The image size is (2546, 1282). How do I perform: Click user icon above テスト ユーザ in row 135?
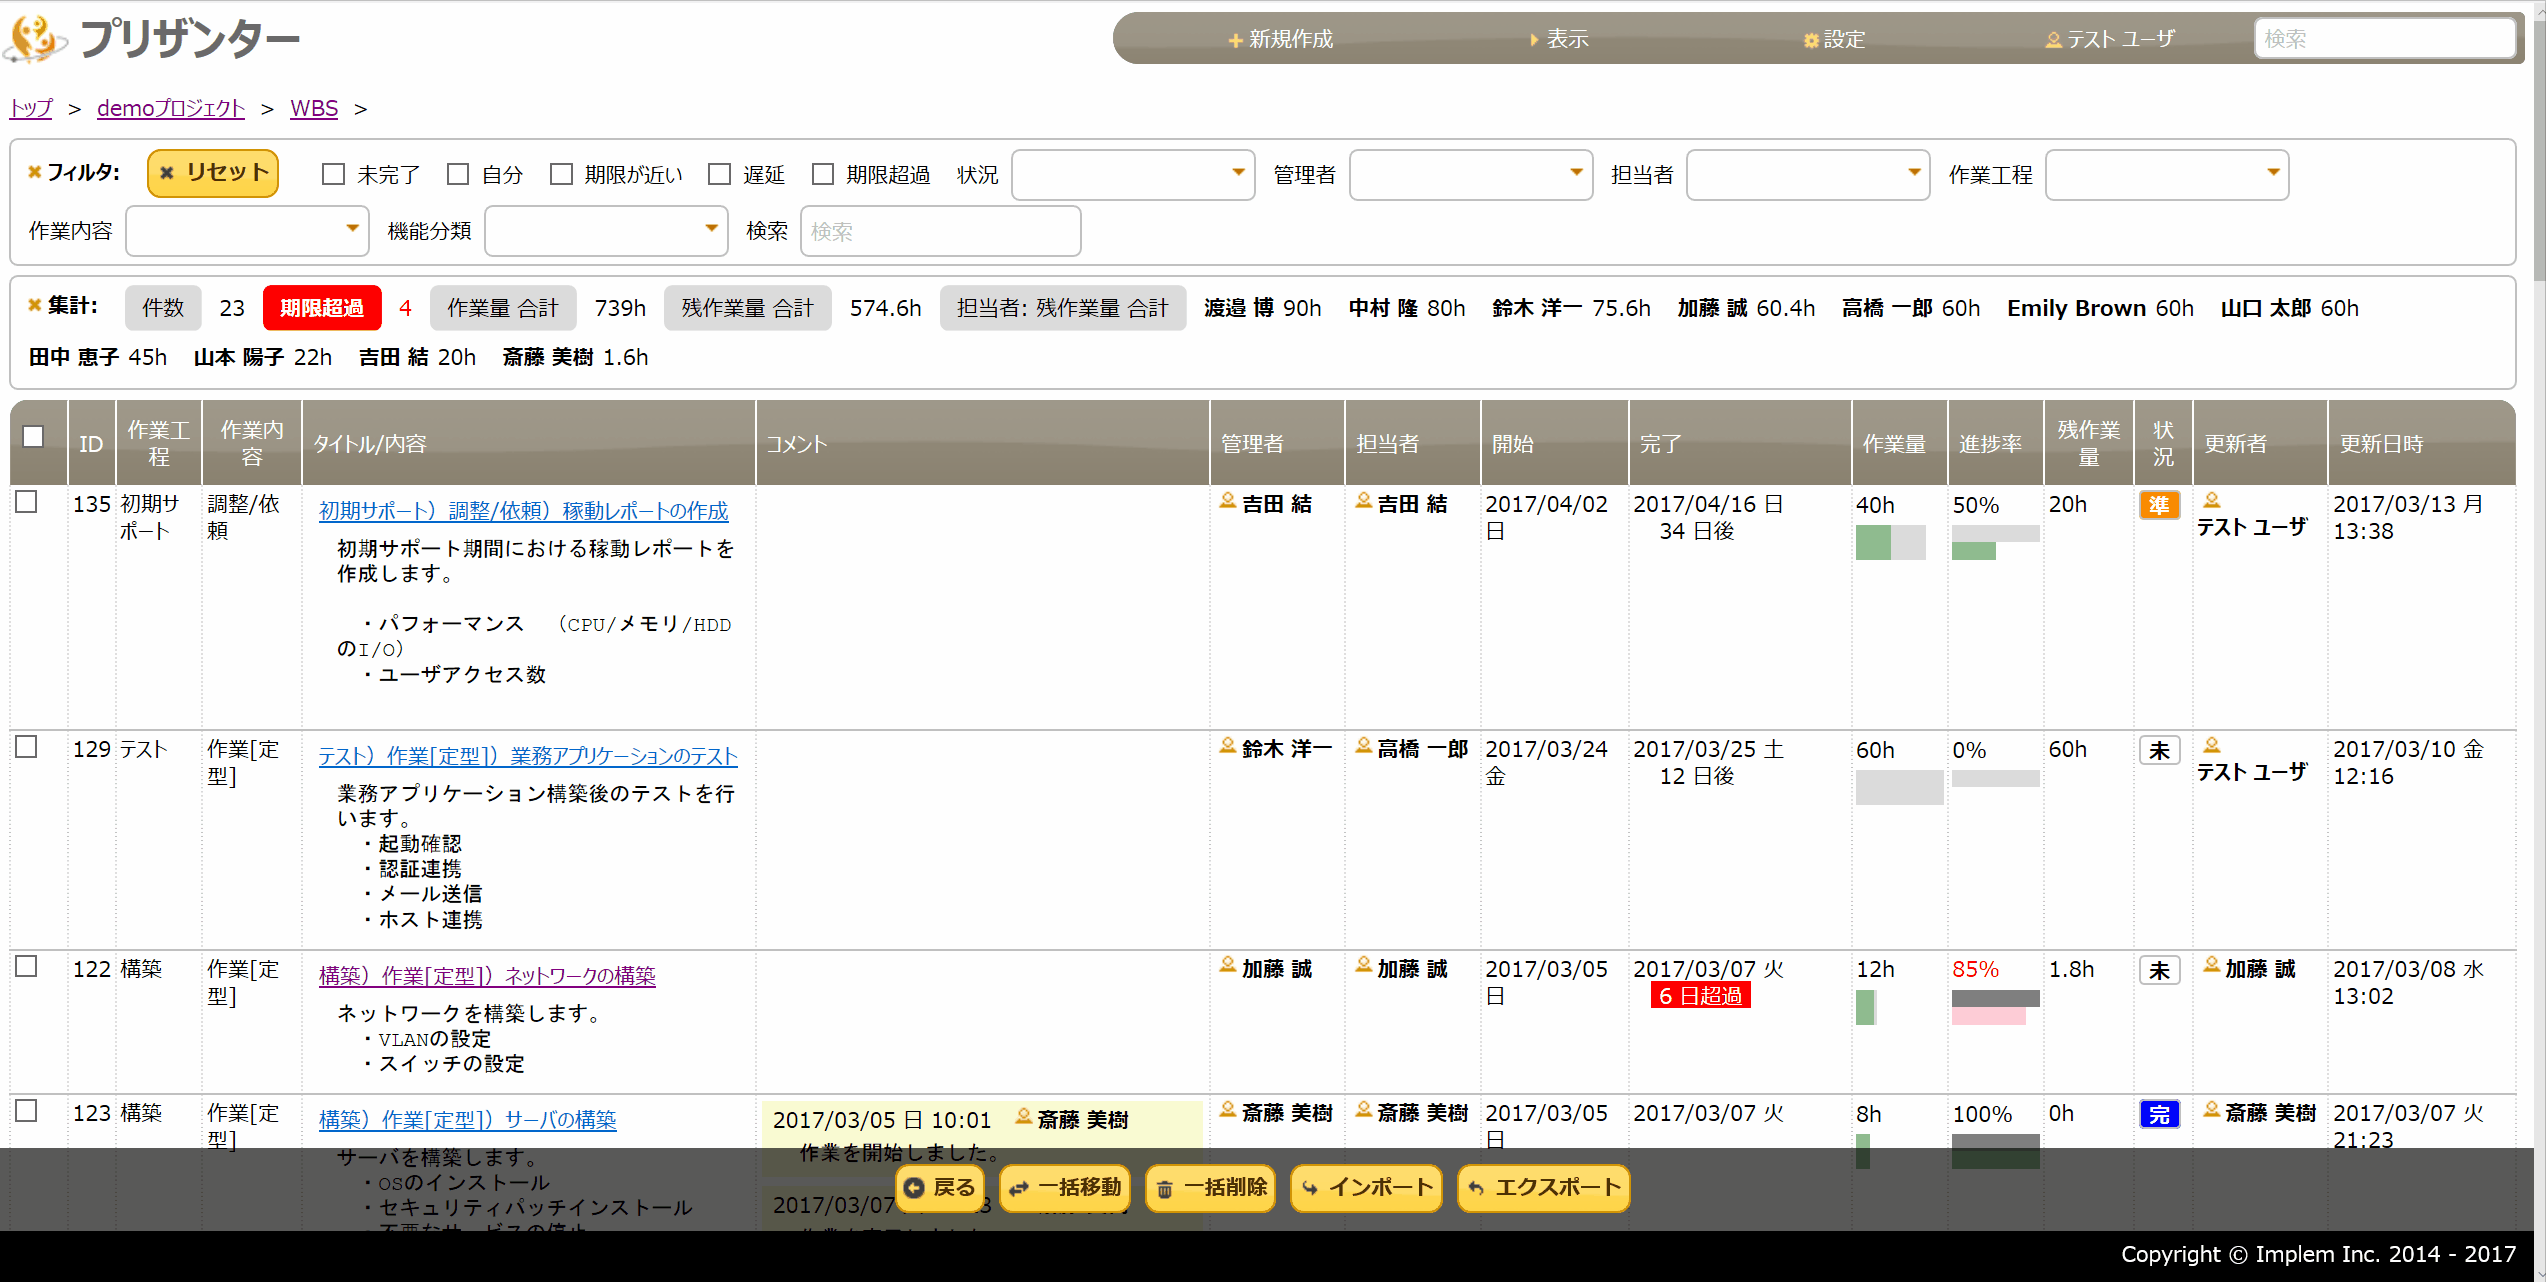[2212, 500]
